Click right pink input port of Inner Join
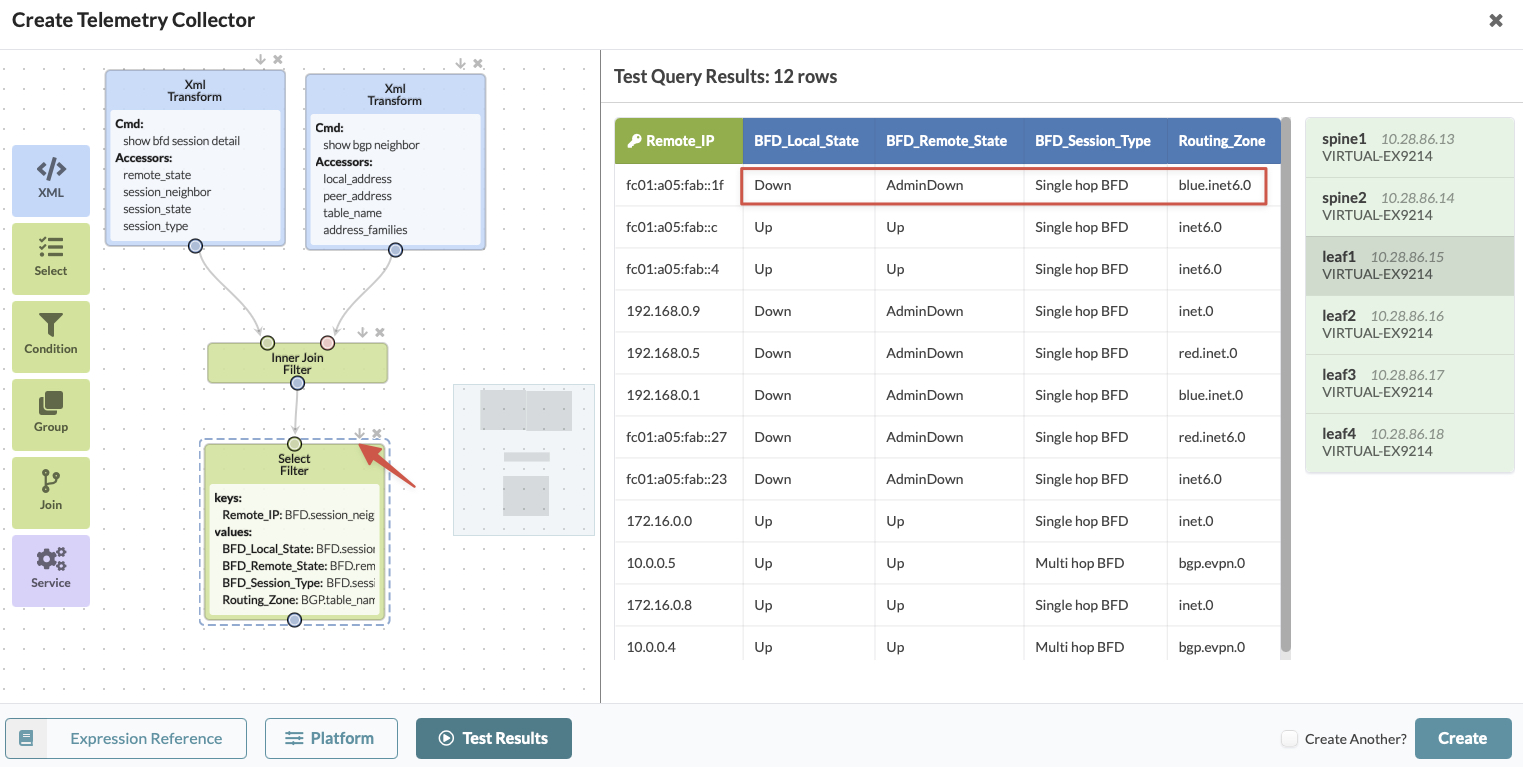 click(x=327, y=343)
